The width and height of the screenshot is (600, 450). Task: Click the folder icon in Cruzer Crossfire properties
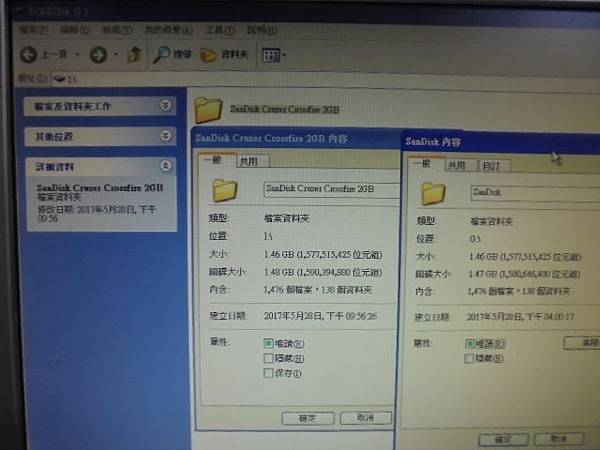click(x=225, y=190)
